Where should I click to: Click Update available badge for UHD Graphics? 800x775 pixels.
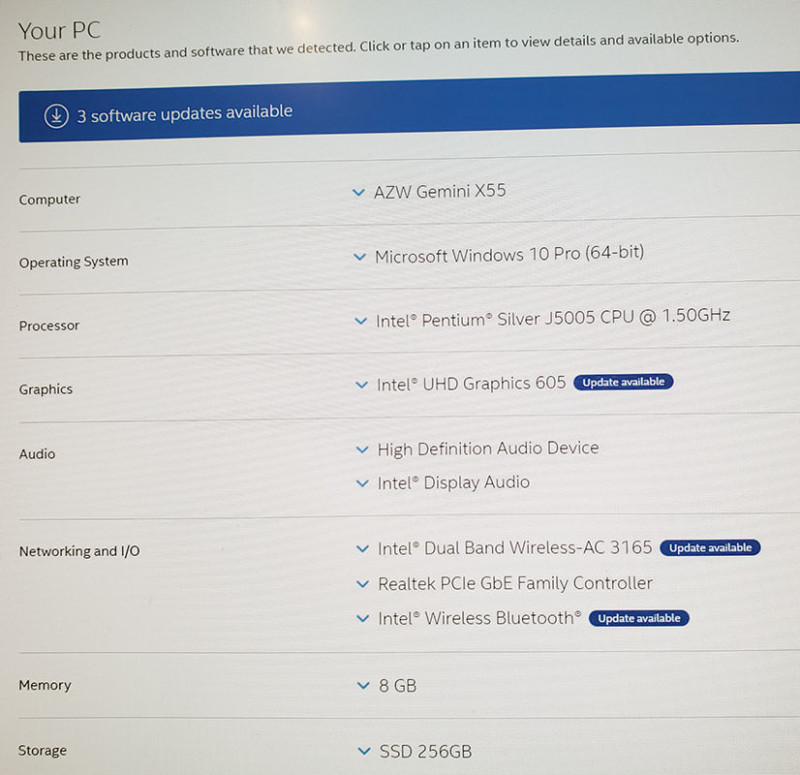coord(623,382)
